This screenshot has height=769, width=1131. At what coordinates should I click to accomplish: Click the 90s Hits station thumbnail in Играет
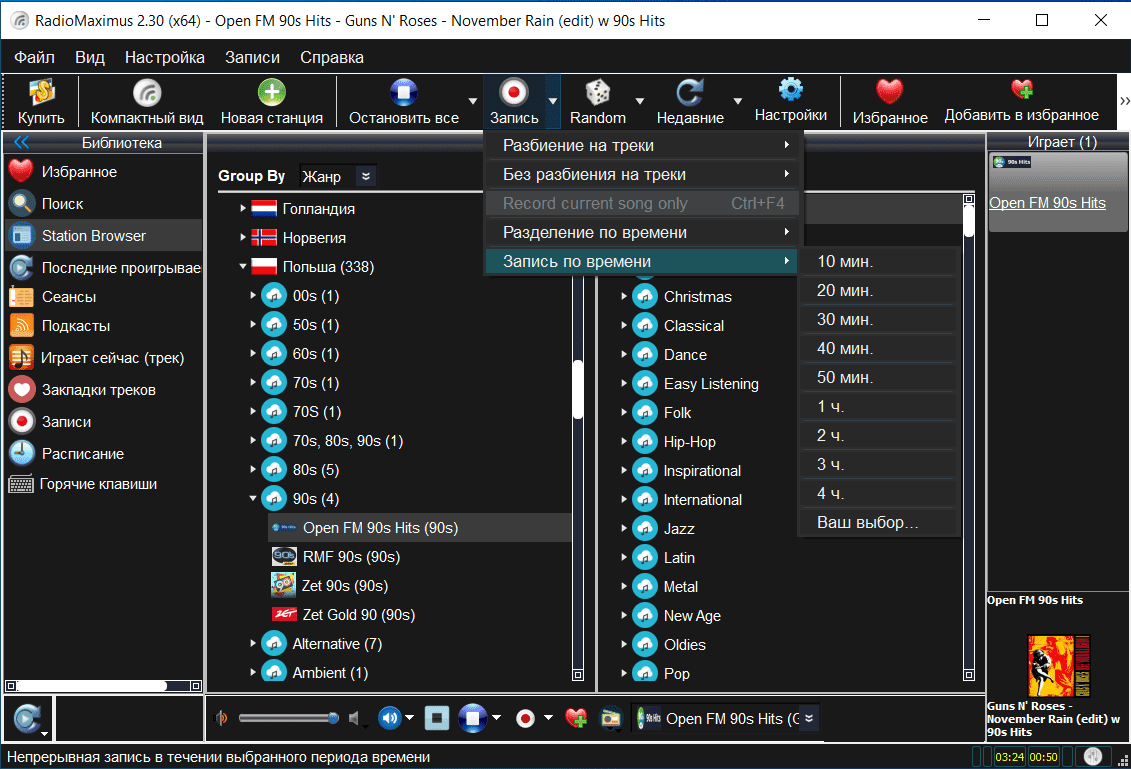tap(1012, 162)
